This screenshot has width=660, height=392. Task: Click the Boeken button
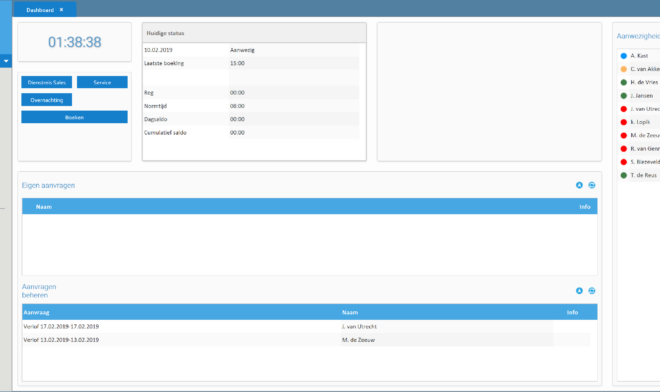[x=75, y=117]
